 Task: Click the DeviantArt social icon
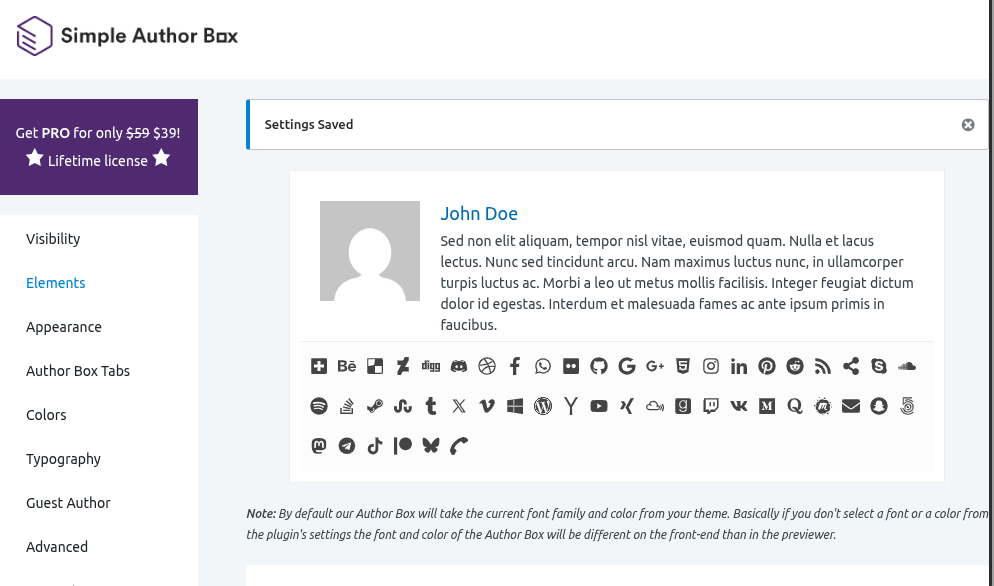point(403,366)
